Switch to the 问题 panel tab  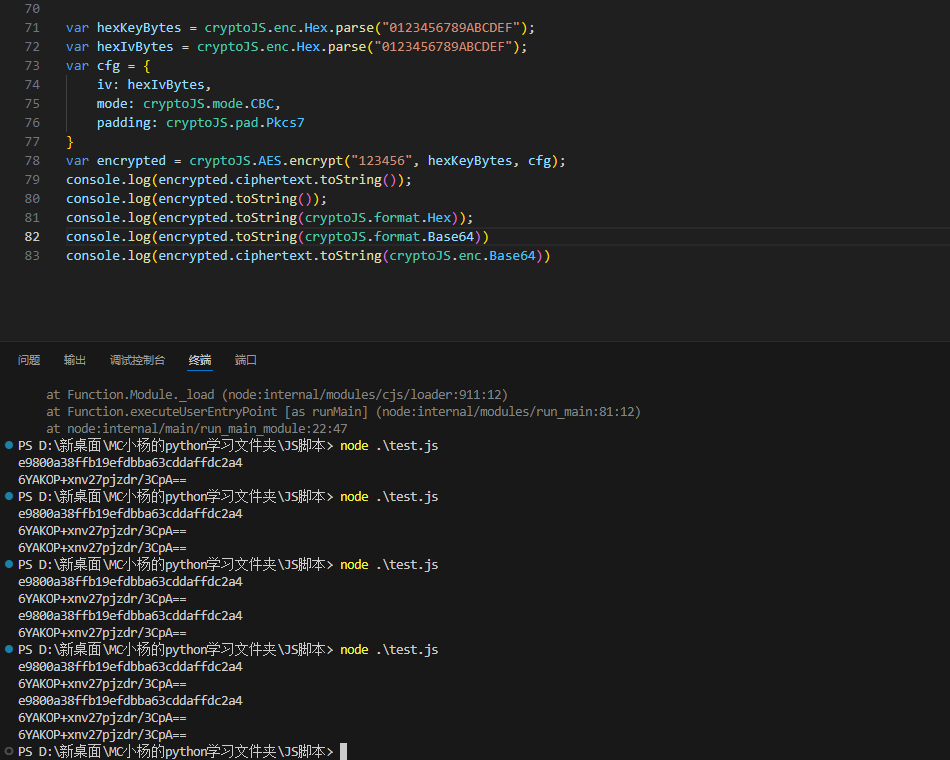pyautogui.click(x=29, y=360)
